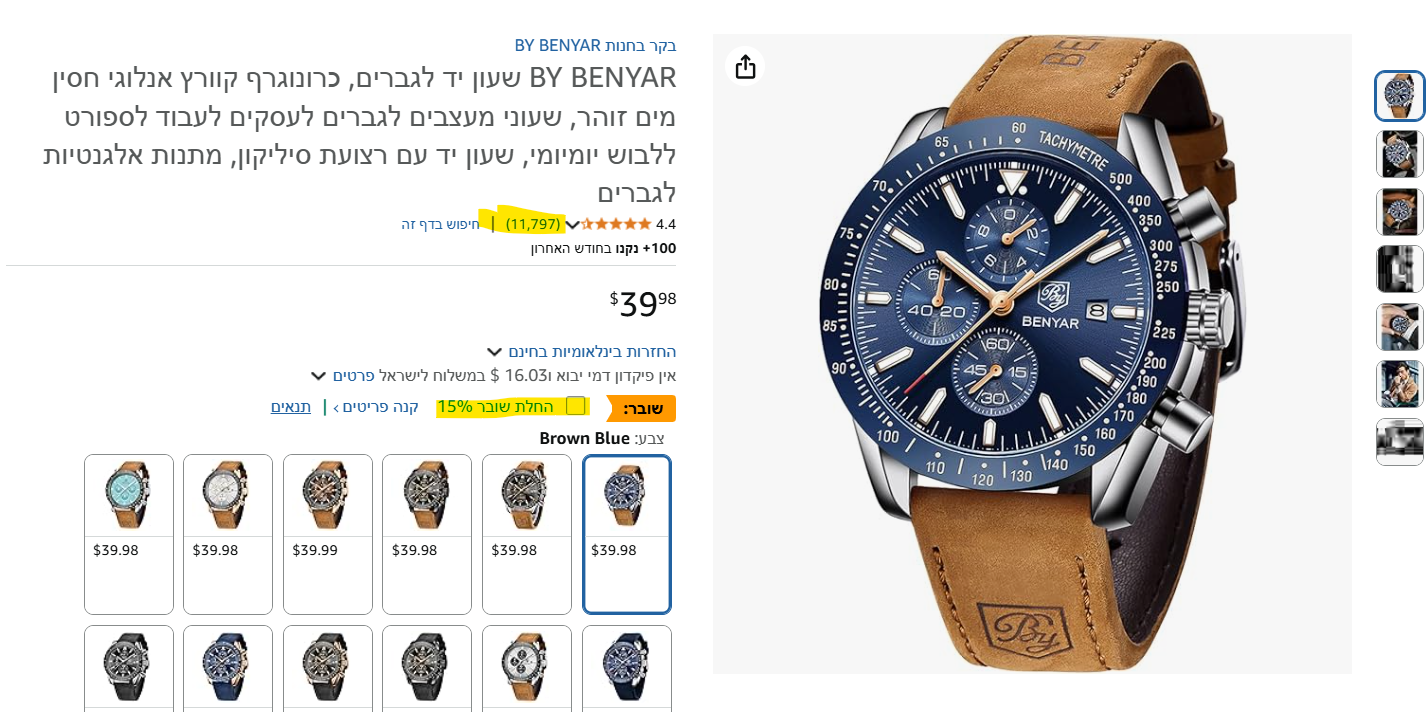
Task: Click the main watch product image
Action: point(1032,353)
